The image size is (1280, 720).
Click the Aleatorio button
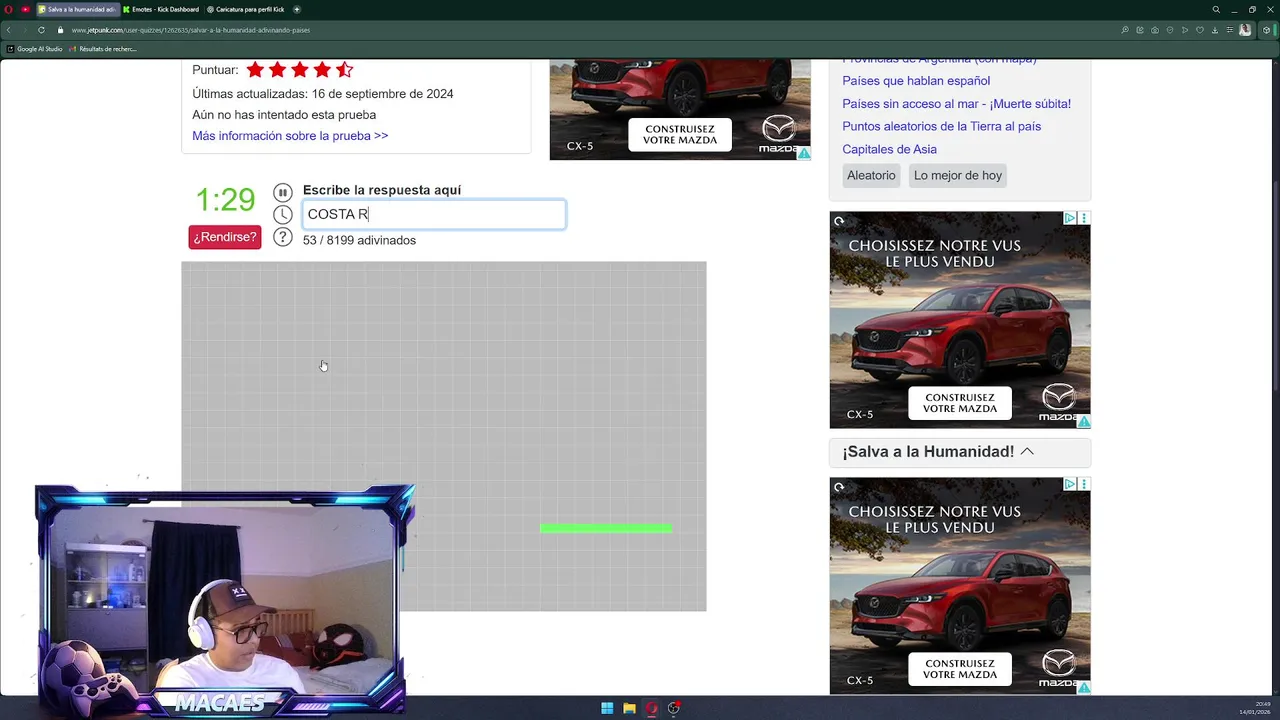(x=871, y=175)
